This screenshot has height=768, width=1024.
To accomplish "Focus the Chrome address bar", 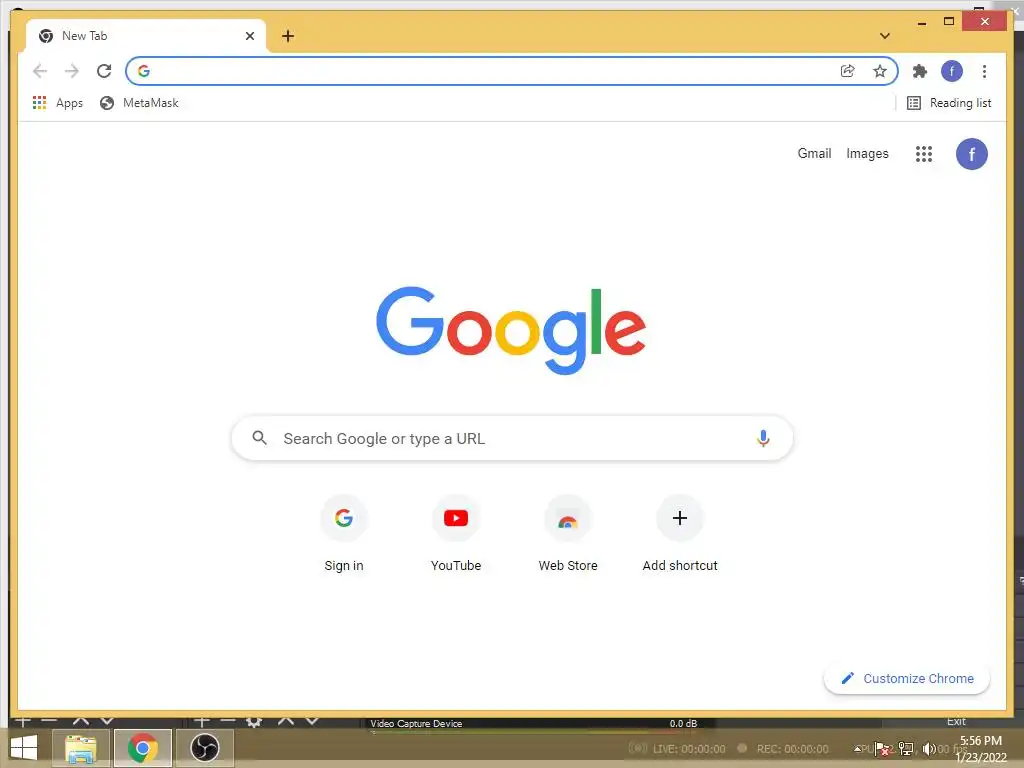I will [x=511, y=71].
